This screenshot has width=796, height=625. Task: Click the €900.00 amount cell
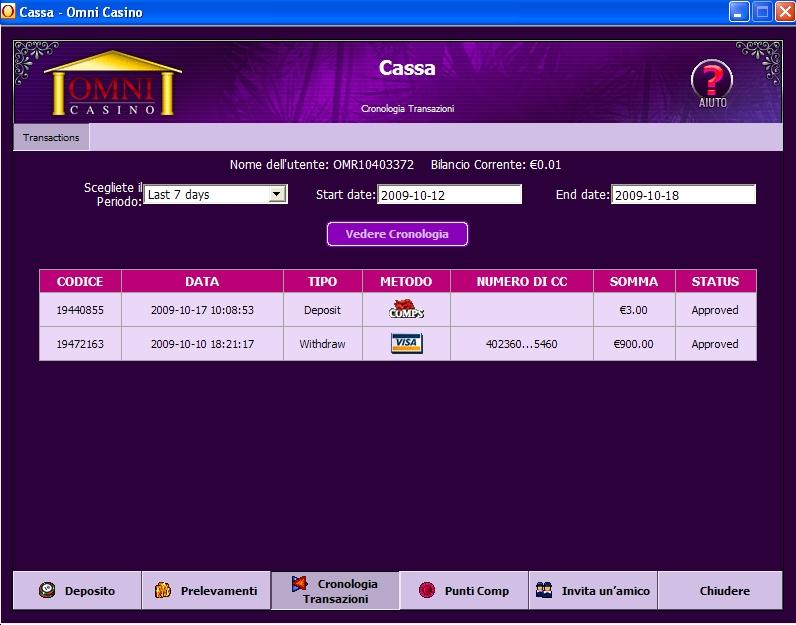click(634, 344)
